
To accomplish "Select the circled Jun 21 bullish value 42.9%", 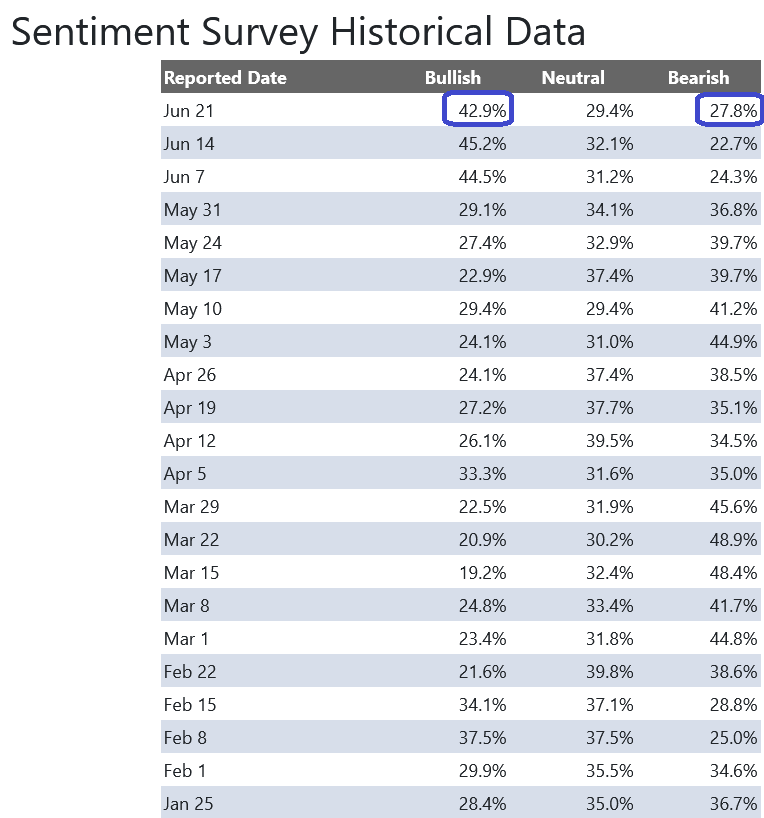I will 482,111.
